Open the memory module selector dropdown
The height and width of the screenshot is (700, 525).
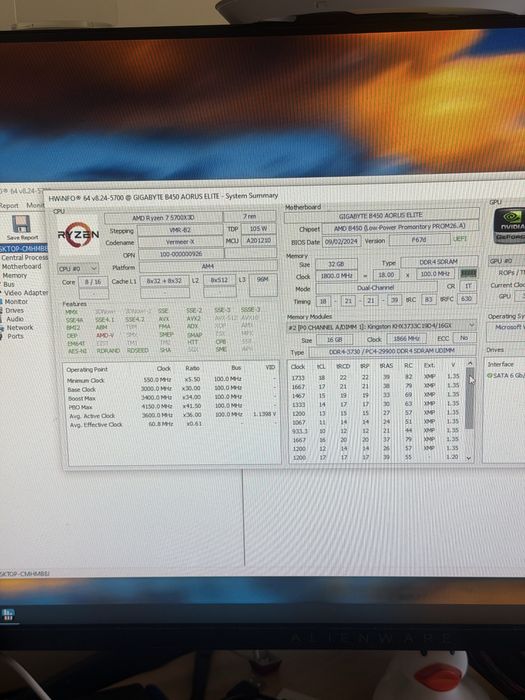click(x=381, y=326)
